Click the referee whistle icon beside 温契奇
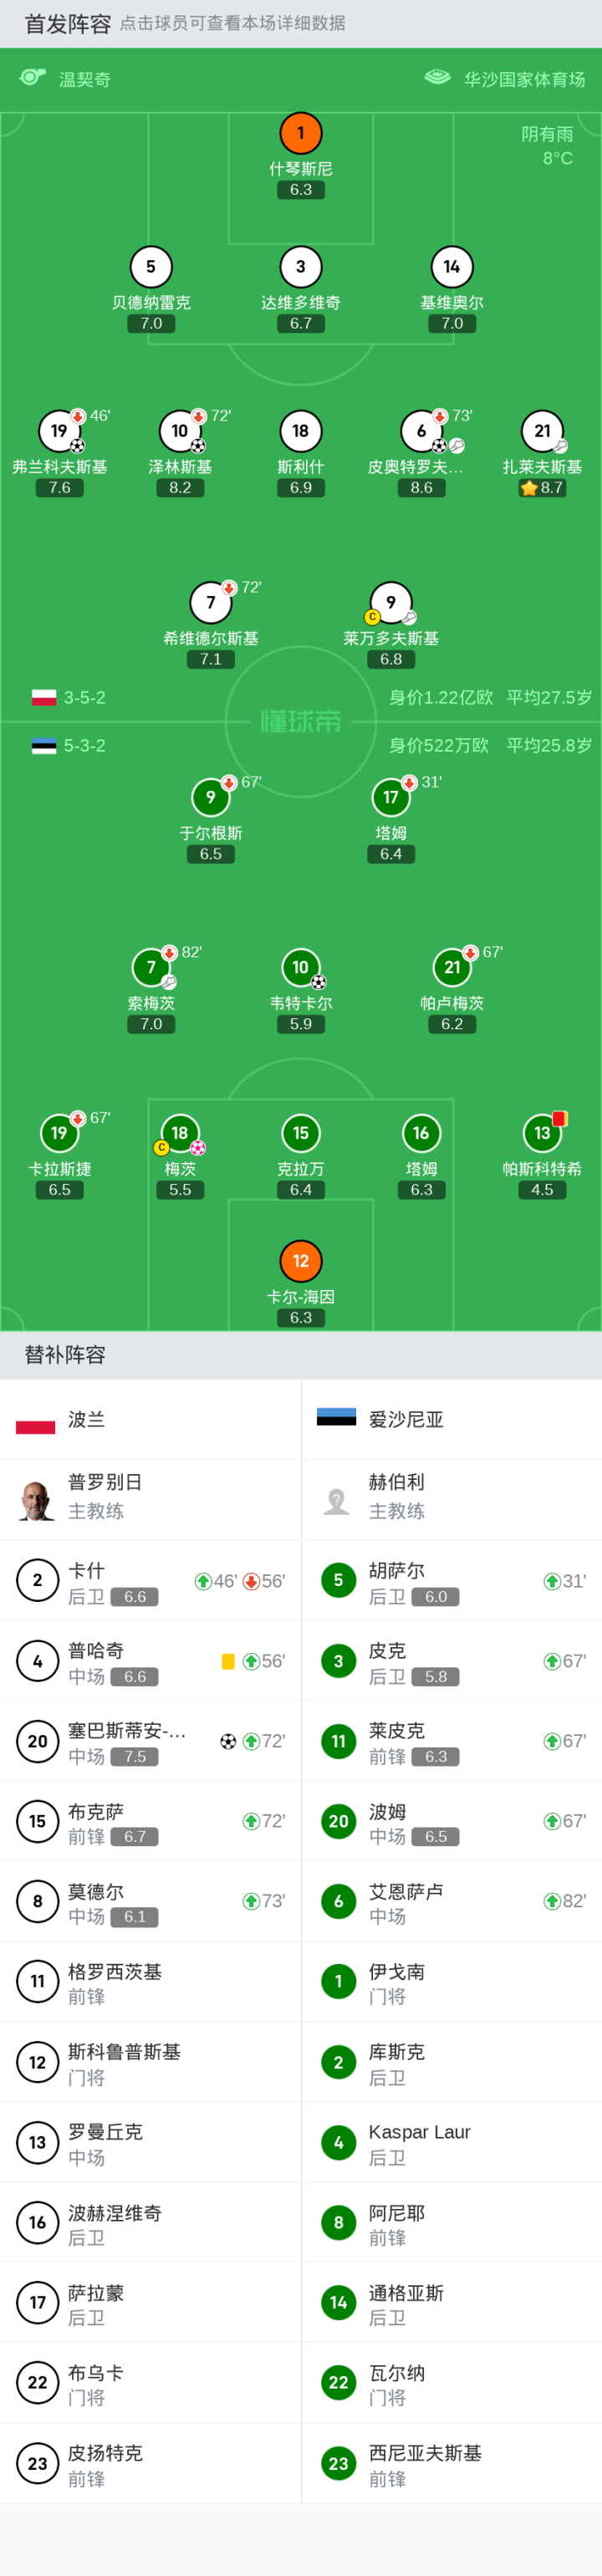602x2576 pixels. tap(33, 78)
